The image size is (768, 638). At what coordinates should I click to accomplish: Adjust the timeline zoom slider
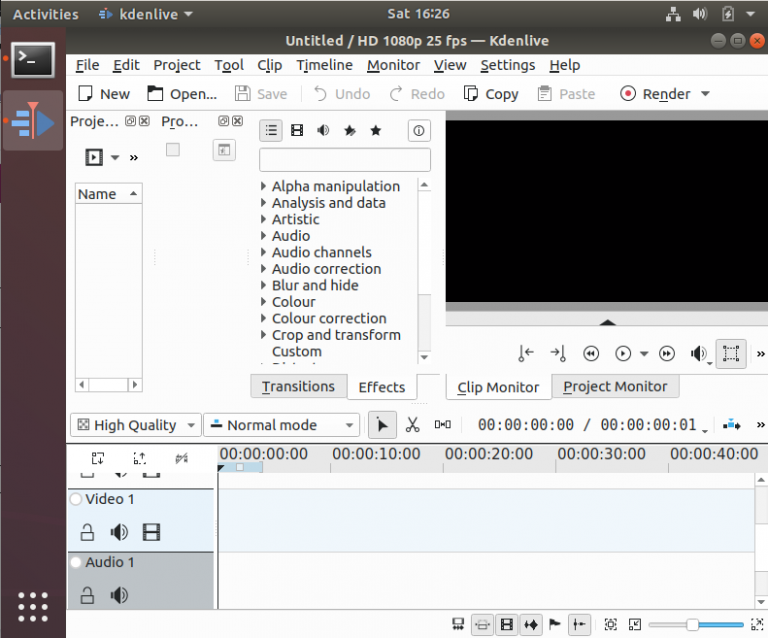click(x=692, y=625)
